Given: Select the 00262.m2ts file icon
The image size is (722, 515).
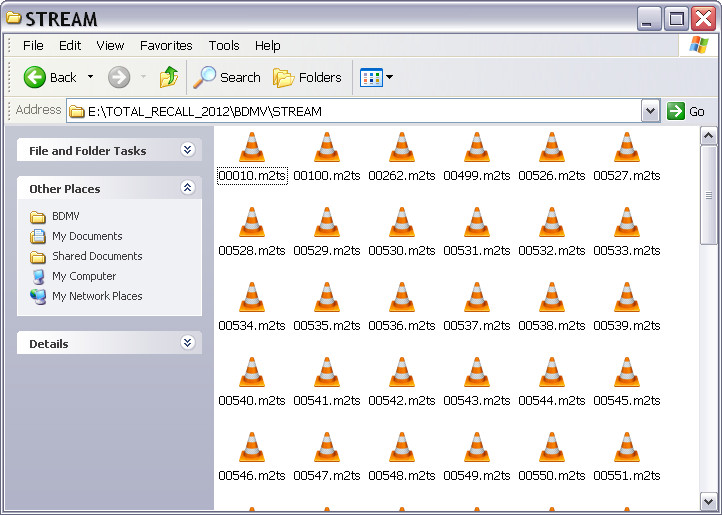Looking at the screenshot, I should point(402,147).
